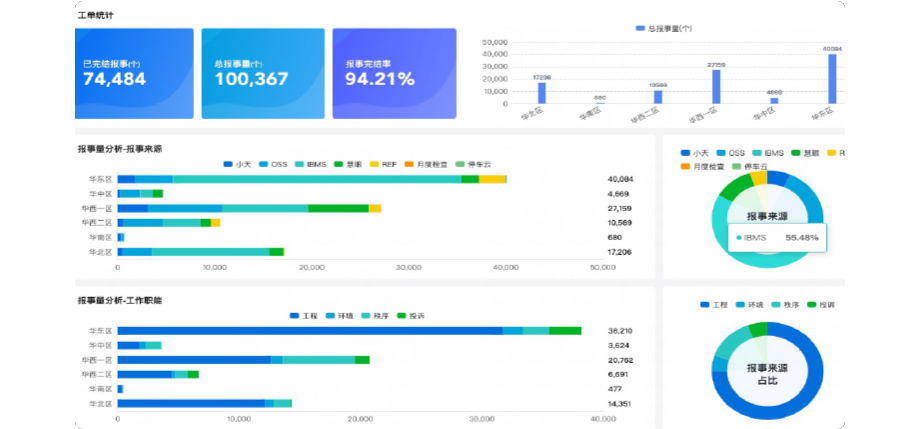
Task: Click the 27159 column in top chart
Action: click(715, 87)
